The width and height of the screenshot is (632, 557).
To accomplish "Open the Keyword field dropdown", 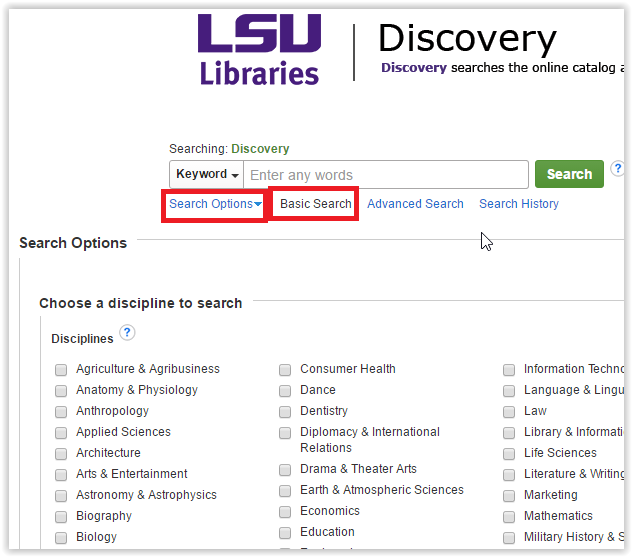I will pos(206,174).
